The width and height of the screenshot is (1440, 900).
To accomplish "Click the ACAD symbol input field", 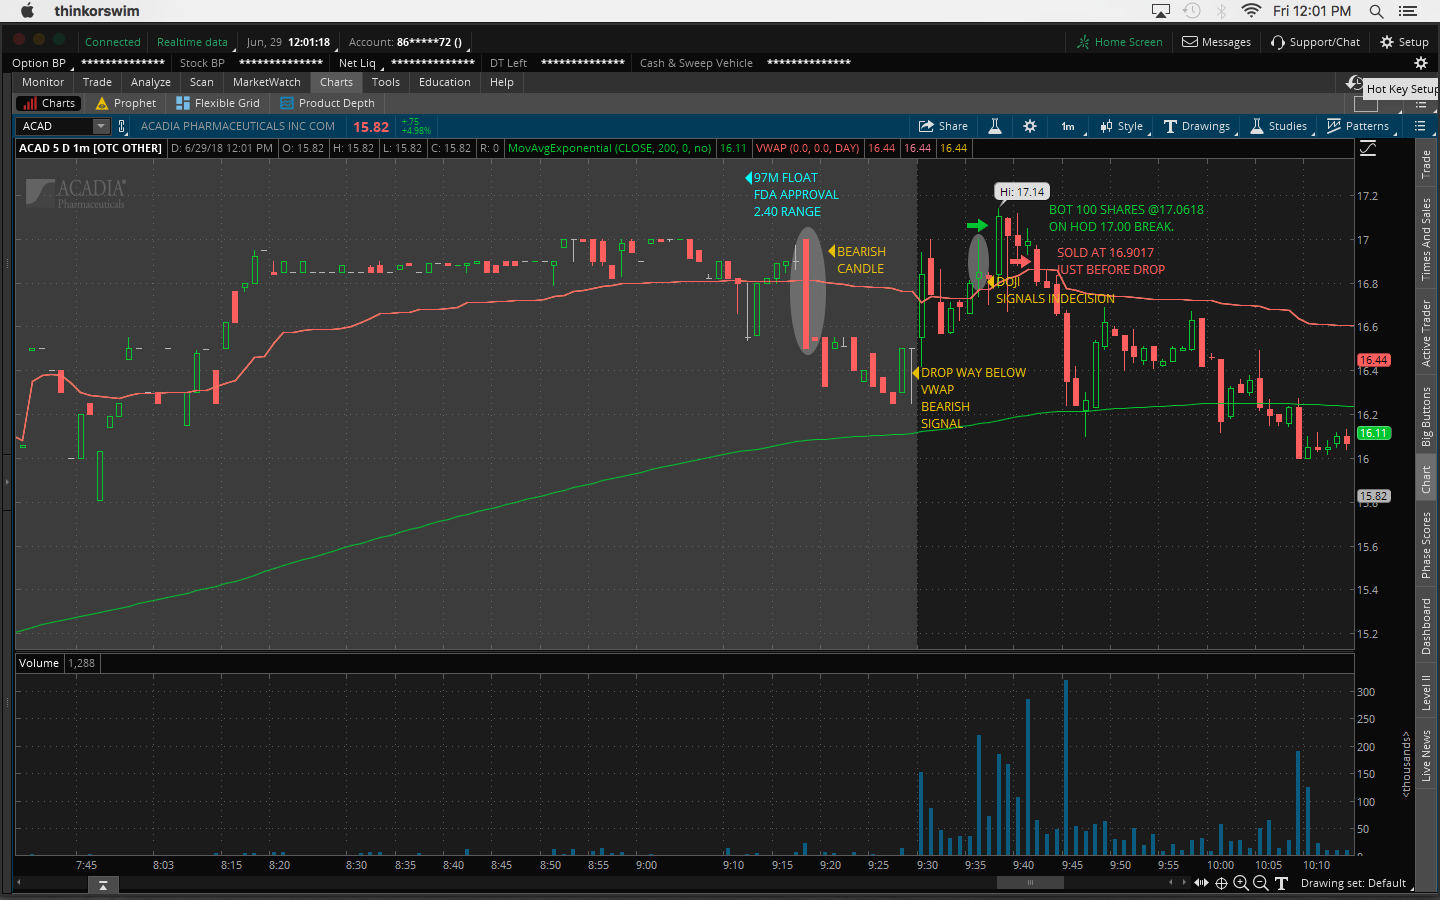I will pyautogui.click(x=57, y=126).
